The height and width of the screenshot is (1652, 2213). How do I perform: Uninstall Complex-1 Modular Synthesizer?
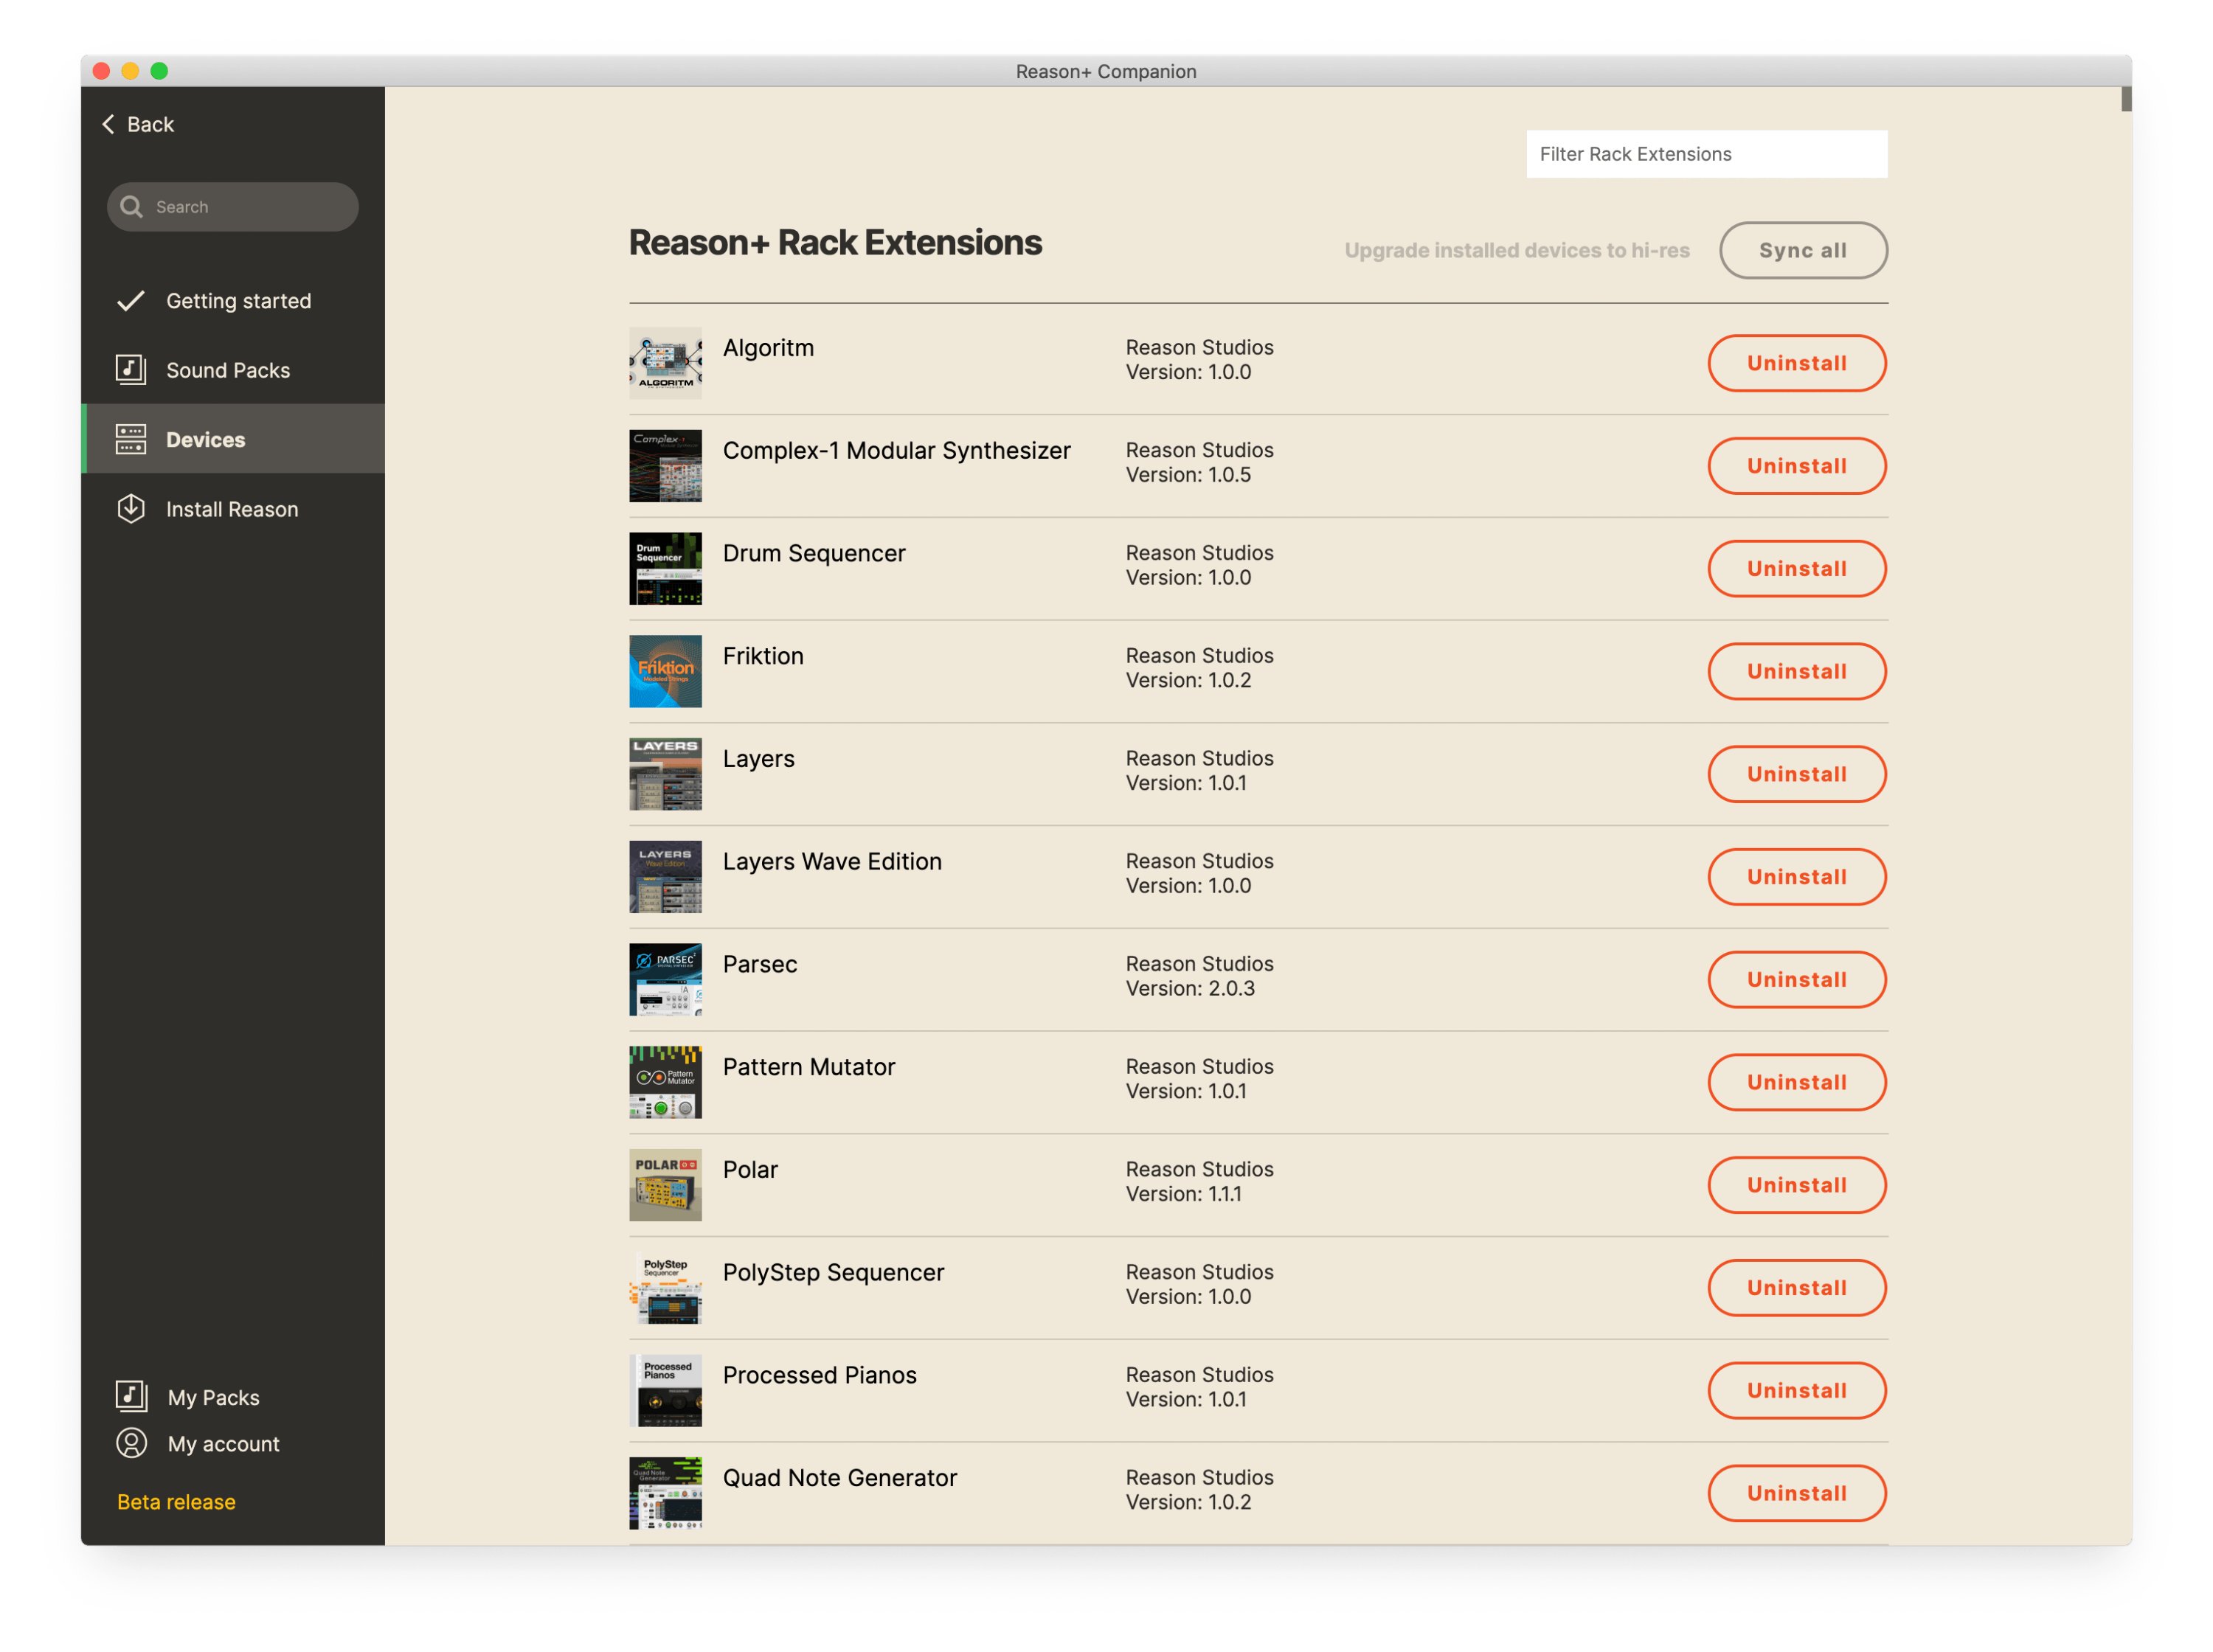[1796, 466]
